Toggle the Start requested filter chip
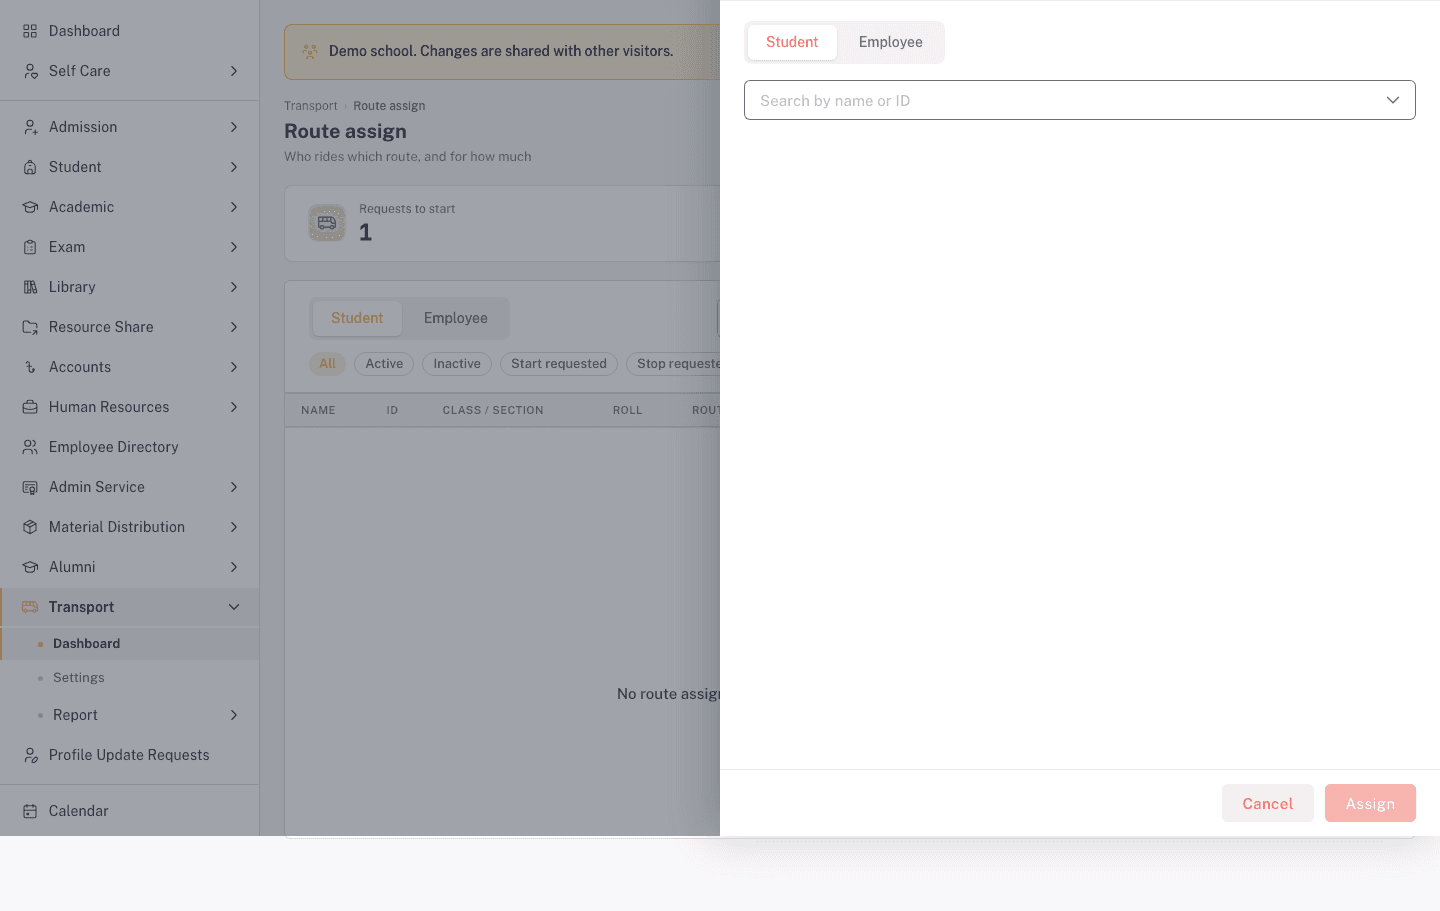Viewport: 1440px width, 911px height. [x=559, y=364]
